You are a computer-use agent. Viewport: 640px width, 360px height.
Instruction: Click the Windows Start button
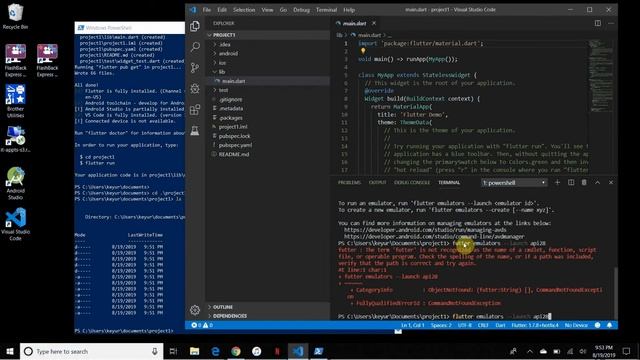tap(10, 351)
